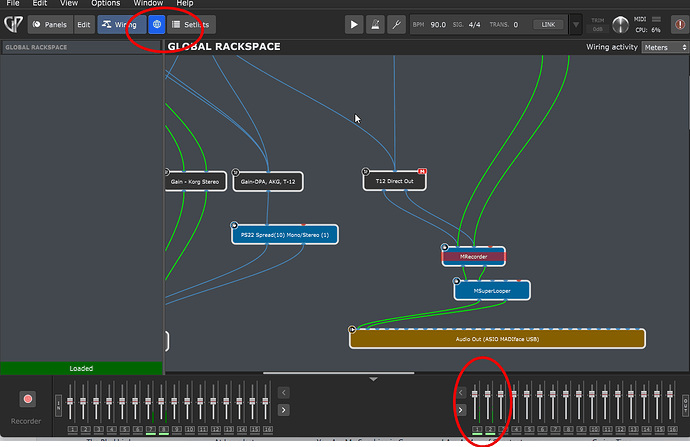The height and width of the screenshot is (447, 690).
Task: Open the Edit menu in menu bar
Action: pos(40,3)
